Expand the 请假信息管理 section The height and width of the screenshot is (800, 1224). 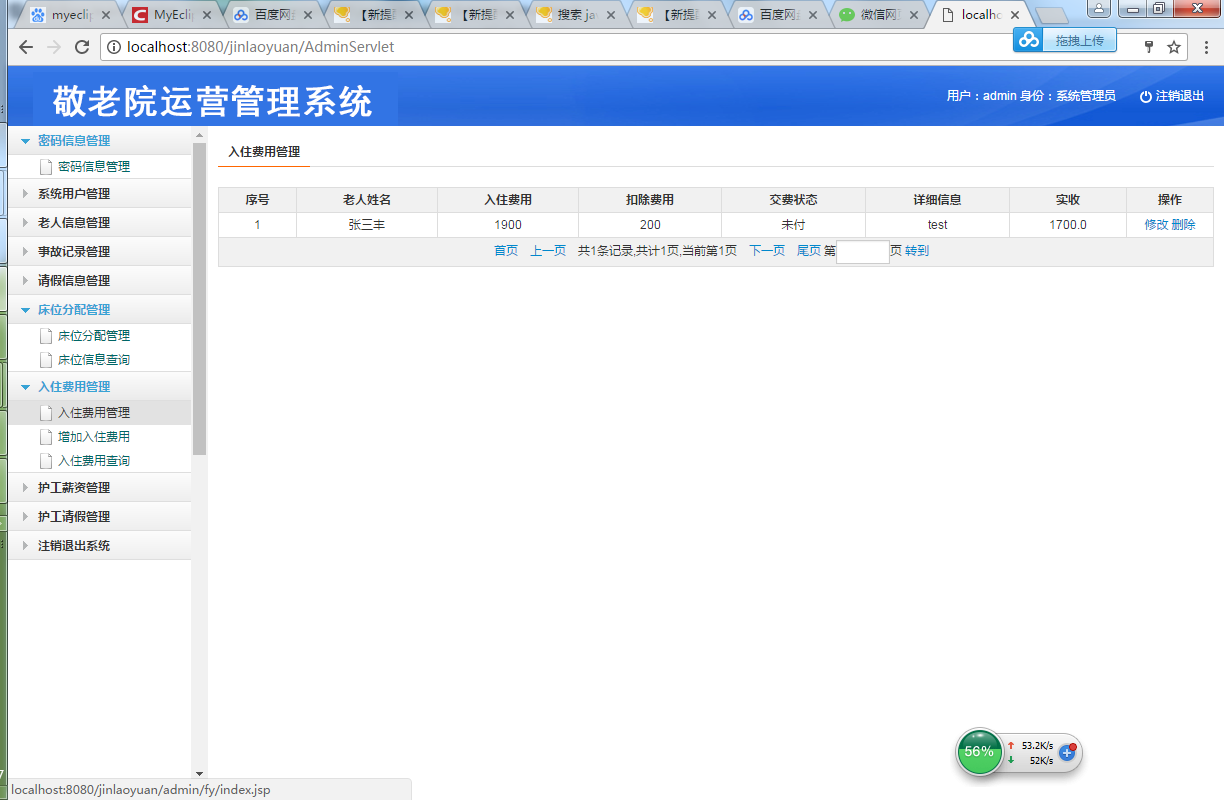coord(26,281)
